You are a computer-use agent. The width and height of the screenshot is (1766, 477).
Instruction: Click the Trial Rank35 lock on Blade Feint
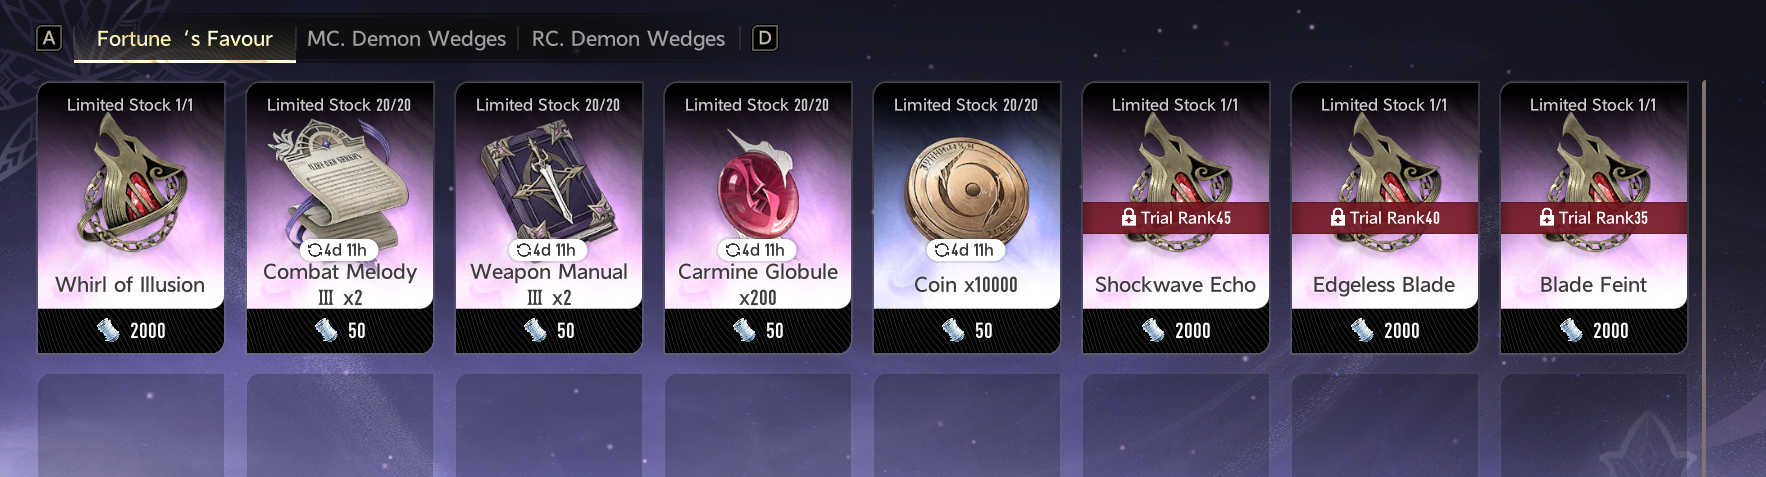coord(1594,218)
